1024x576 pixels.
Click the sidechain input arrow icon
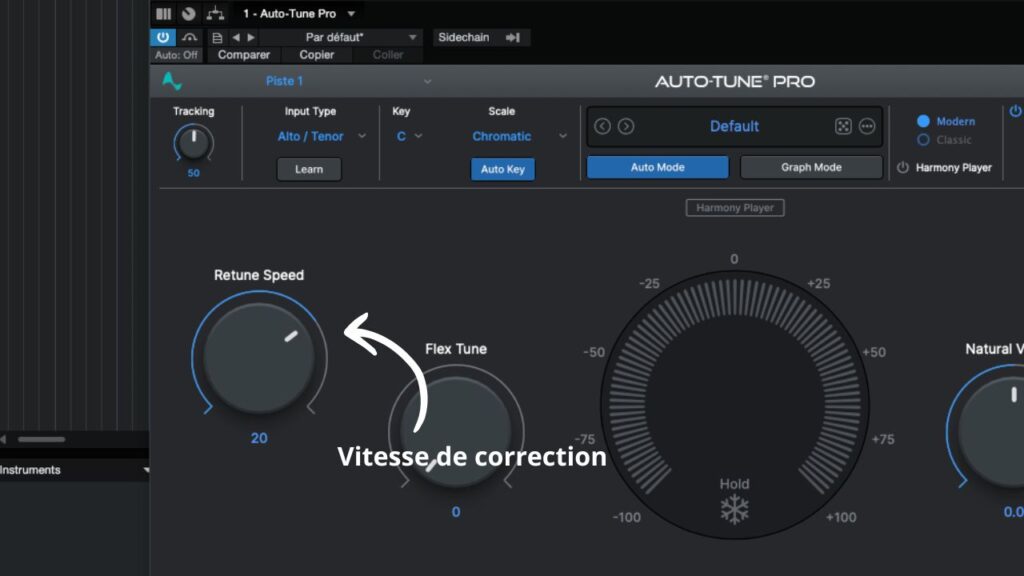click(513, 37)
